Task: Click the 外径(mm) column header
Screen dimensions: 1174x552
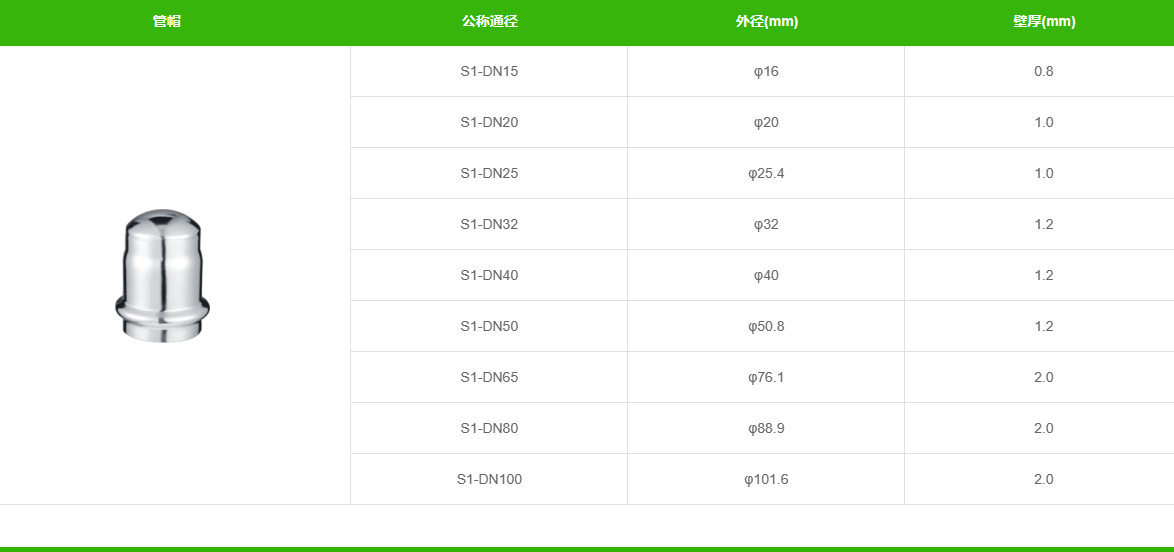Action: tap(767, 22)
